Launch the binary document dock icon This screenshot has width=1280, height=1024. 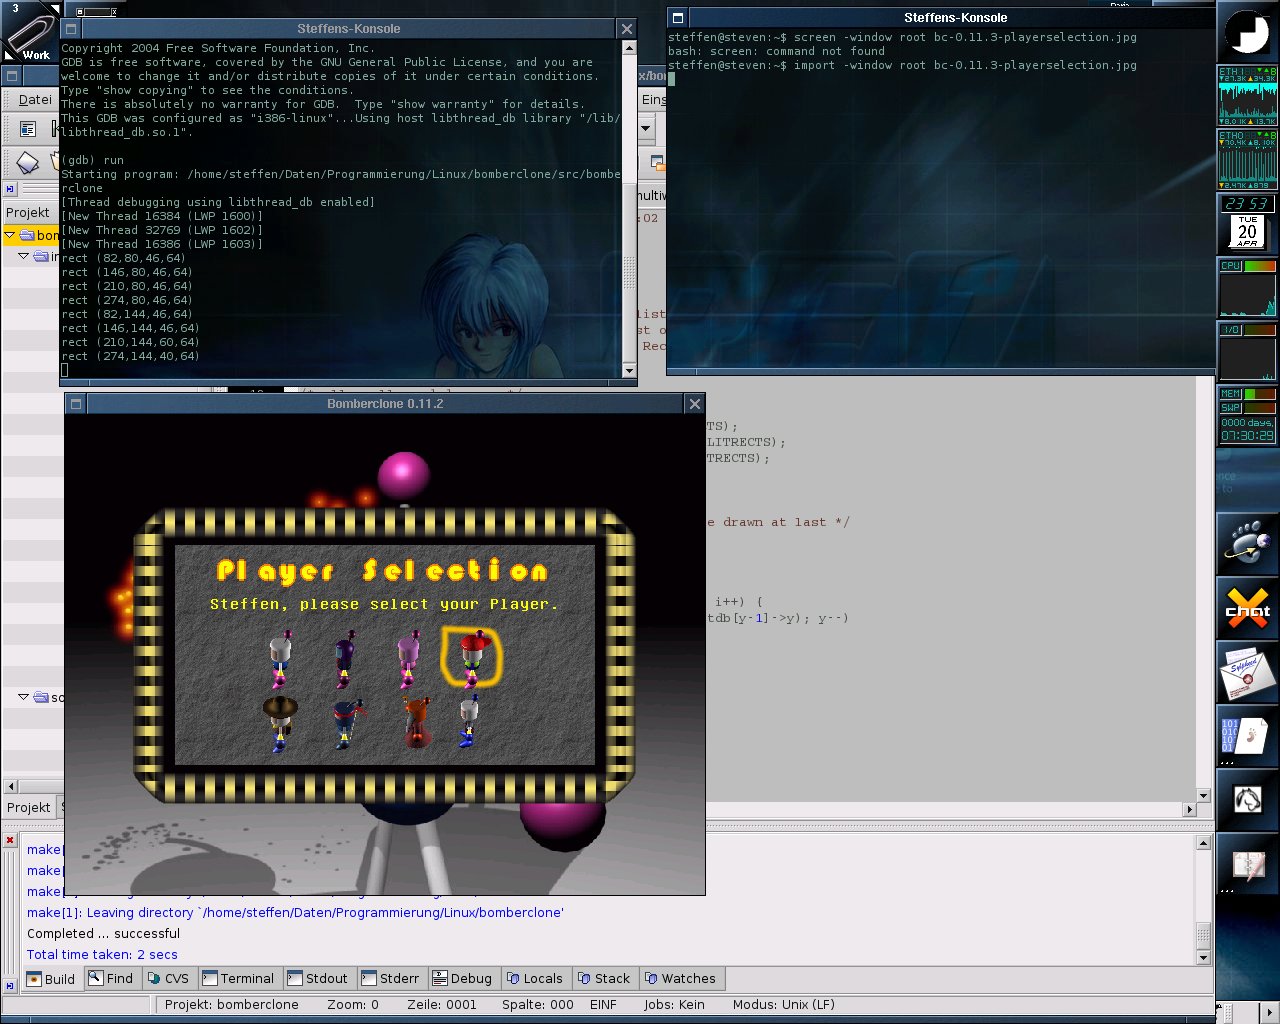1247,736
